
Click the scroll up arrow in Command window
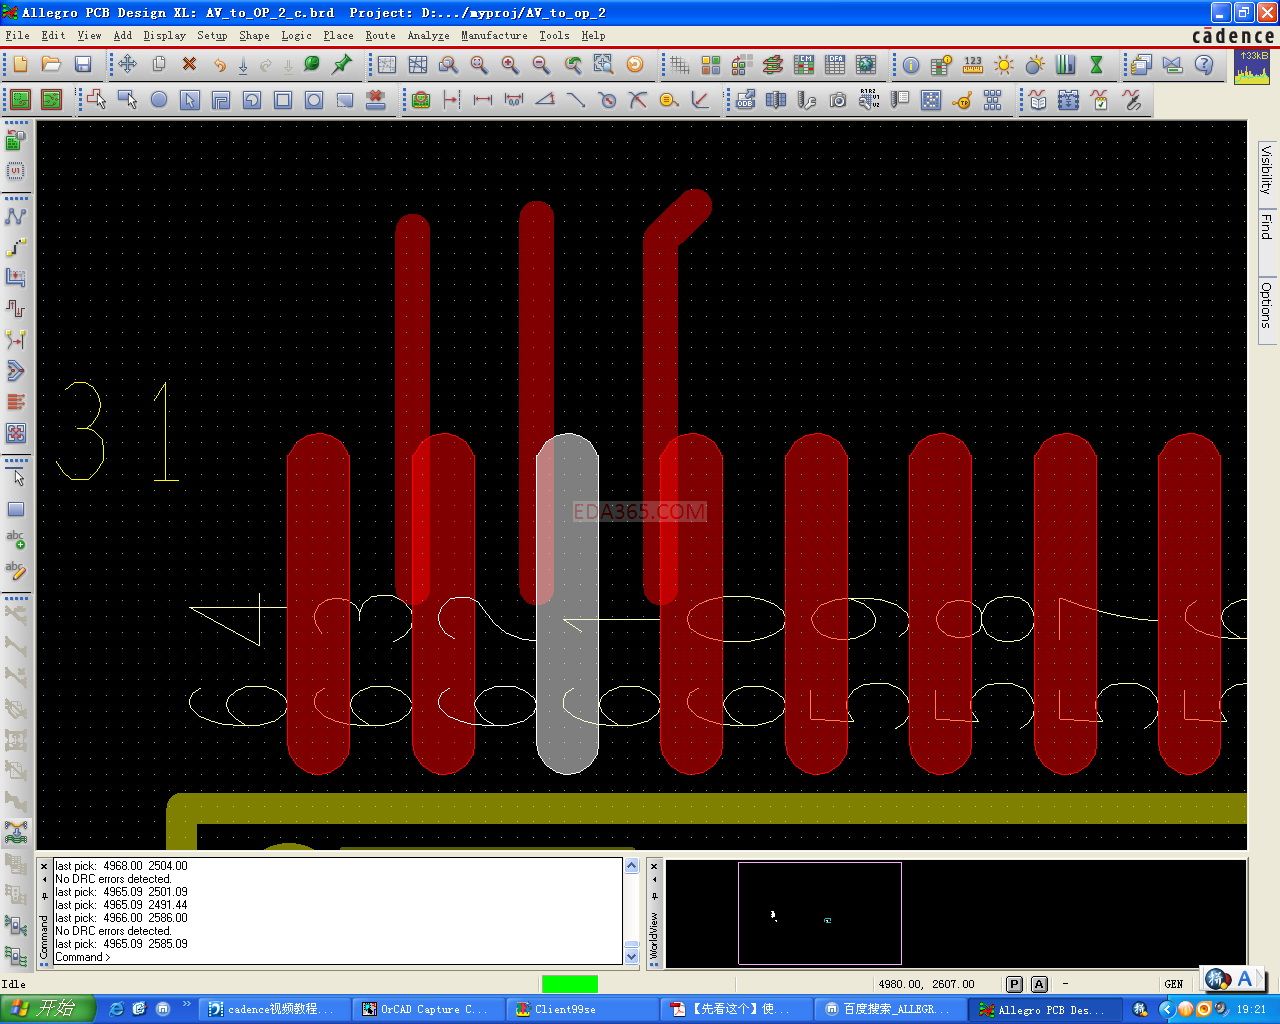click(x=632, y=866)
